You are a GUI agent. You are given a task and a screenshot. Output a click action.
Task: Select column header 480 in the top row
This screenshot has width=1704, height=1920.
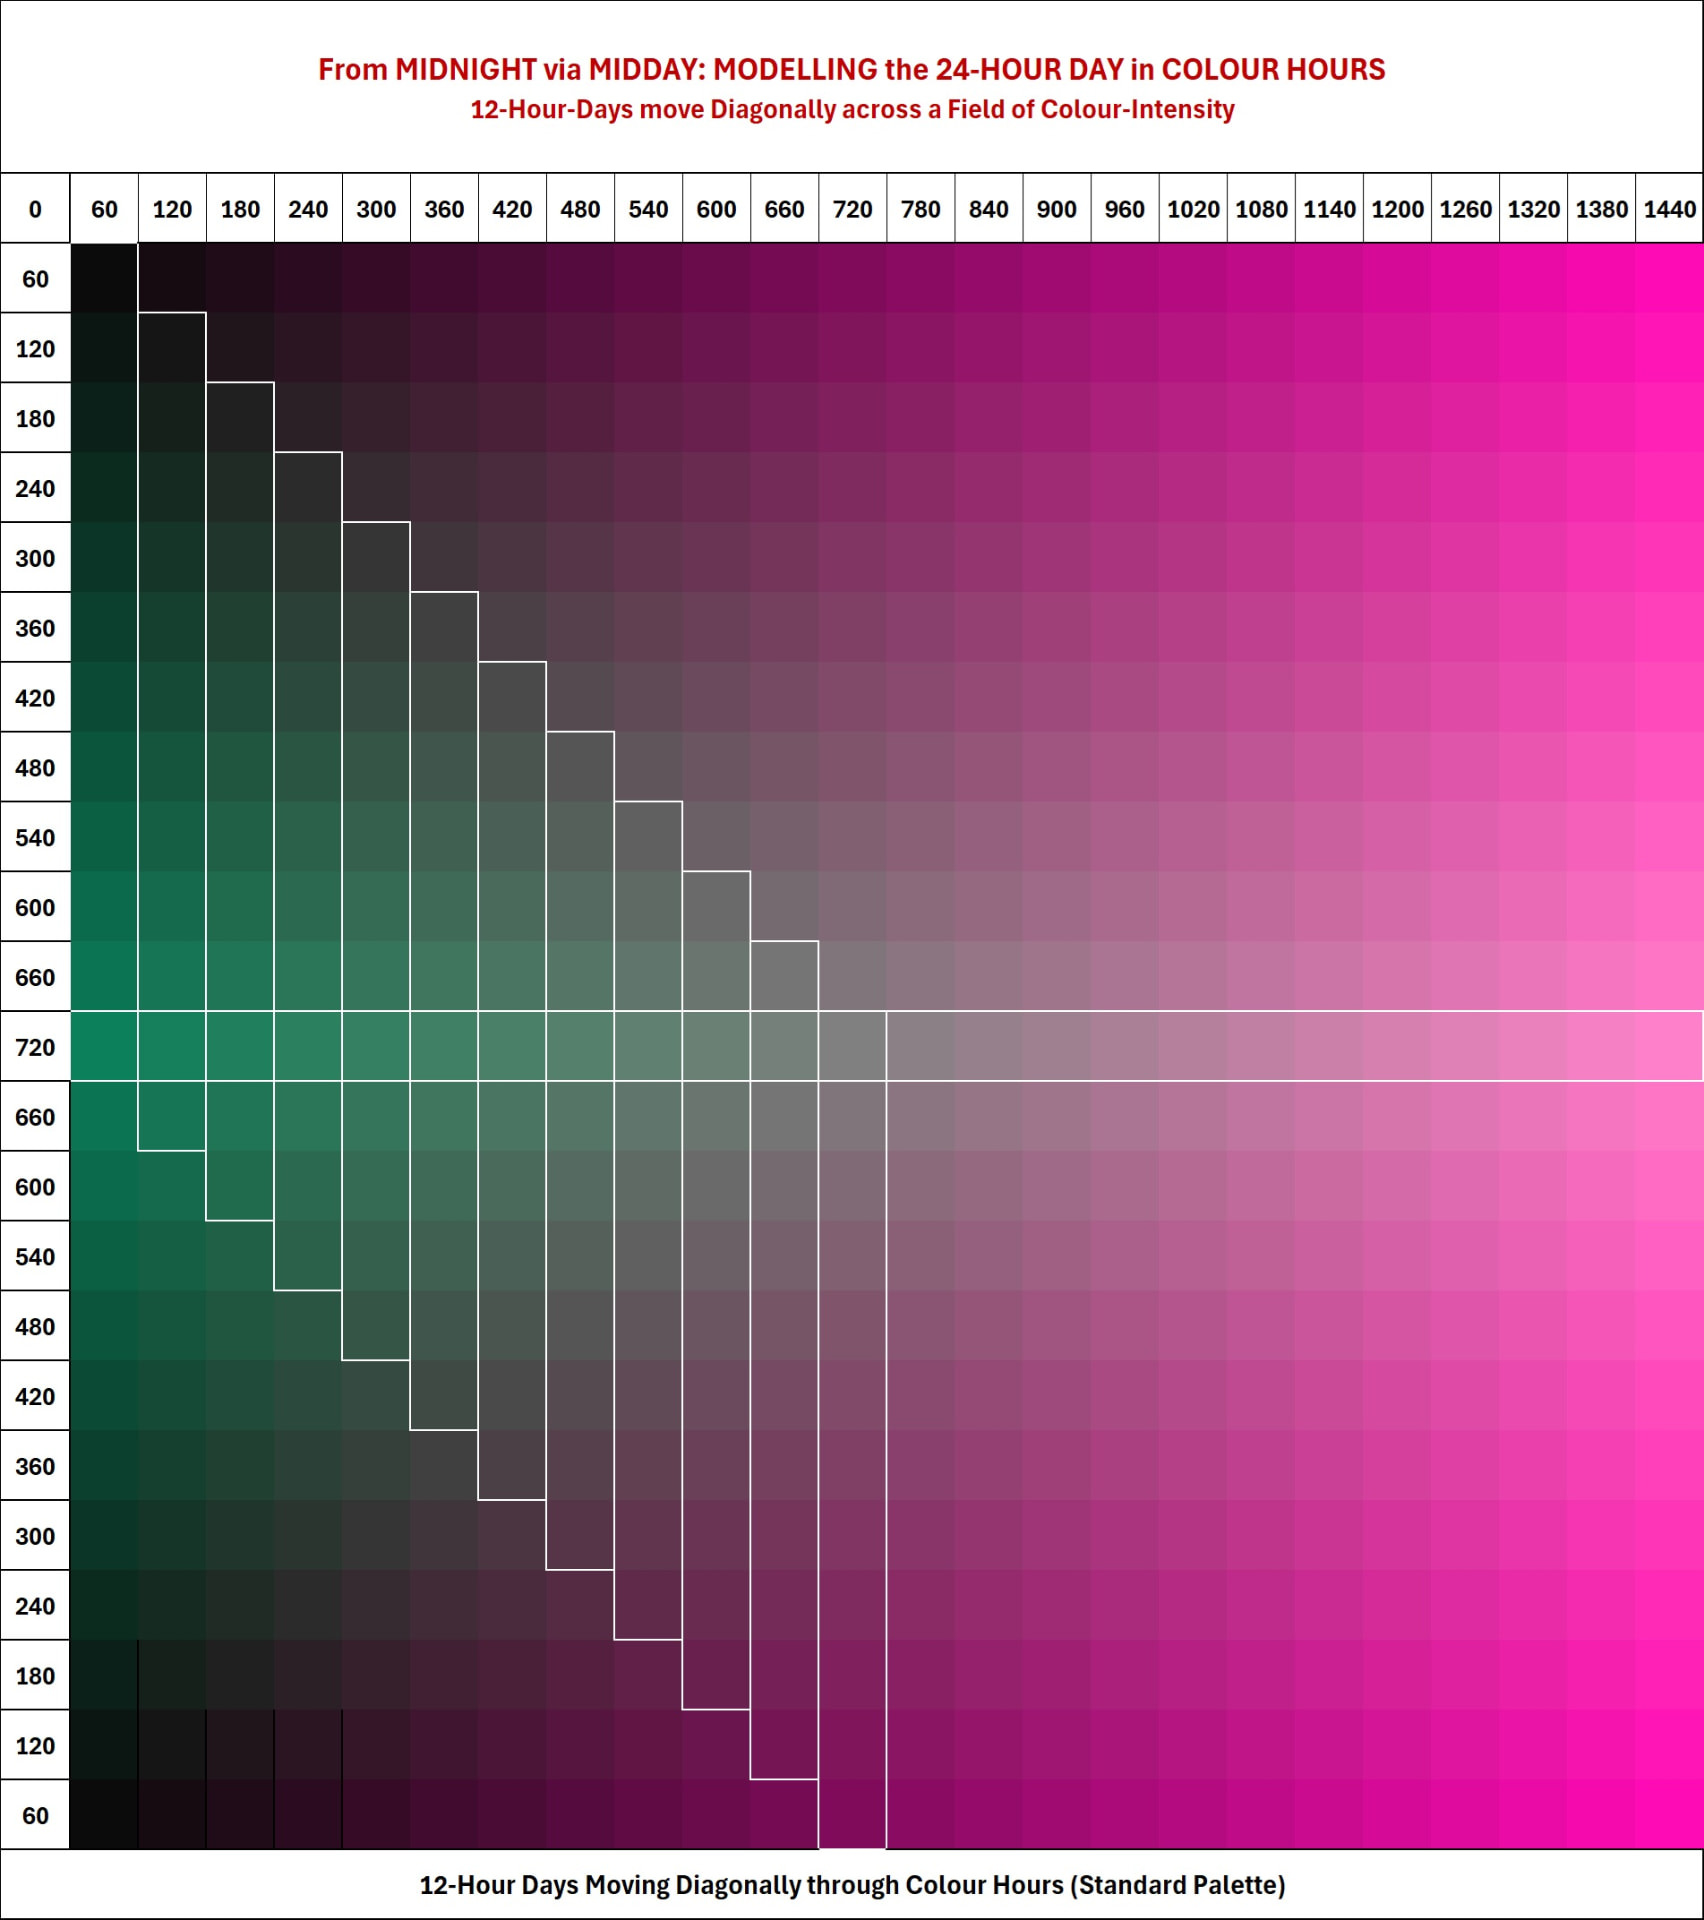(580, 209)
